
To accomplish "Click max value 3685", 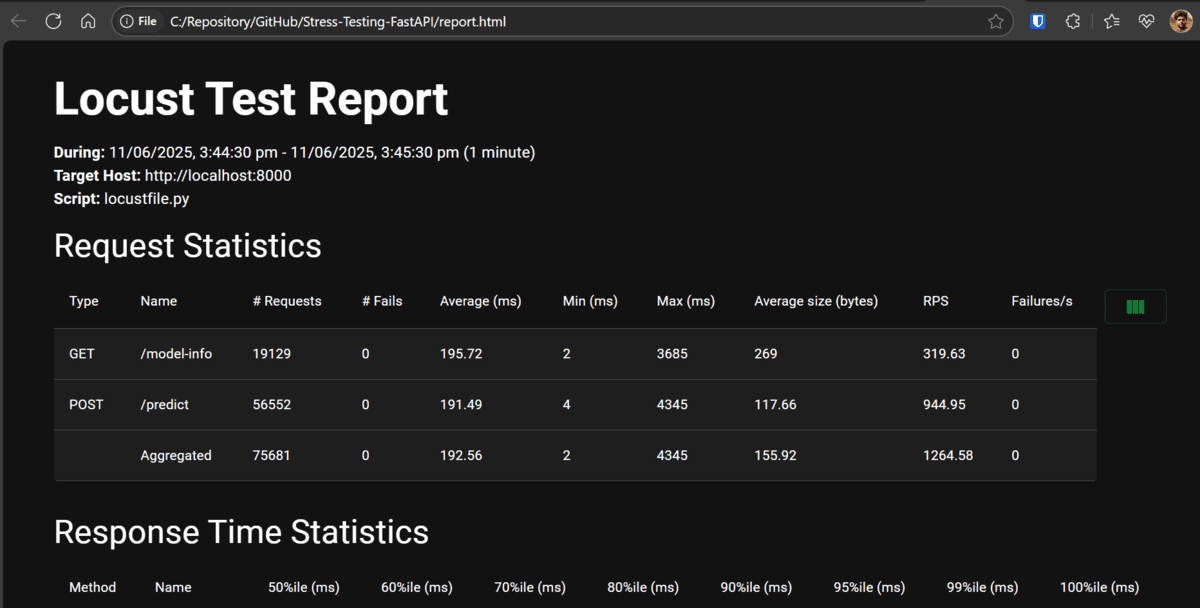I will point(672,354).
